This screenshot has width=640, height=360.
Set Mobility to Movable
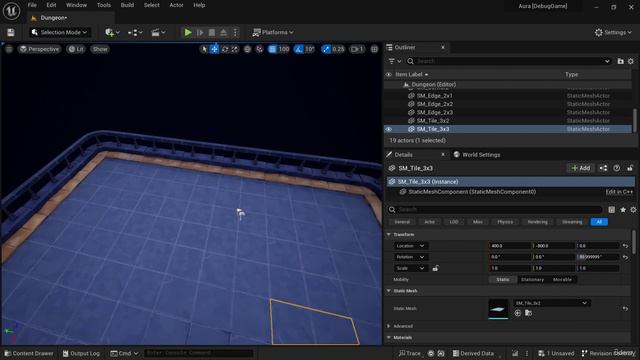[562, 280]
